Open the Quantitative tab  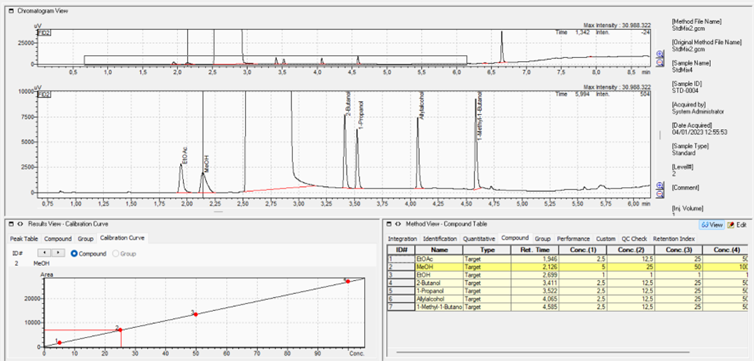(478, 238)
